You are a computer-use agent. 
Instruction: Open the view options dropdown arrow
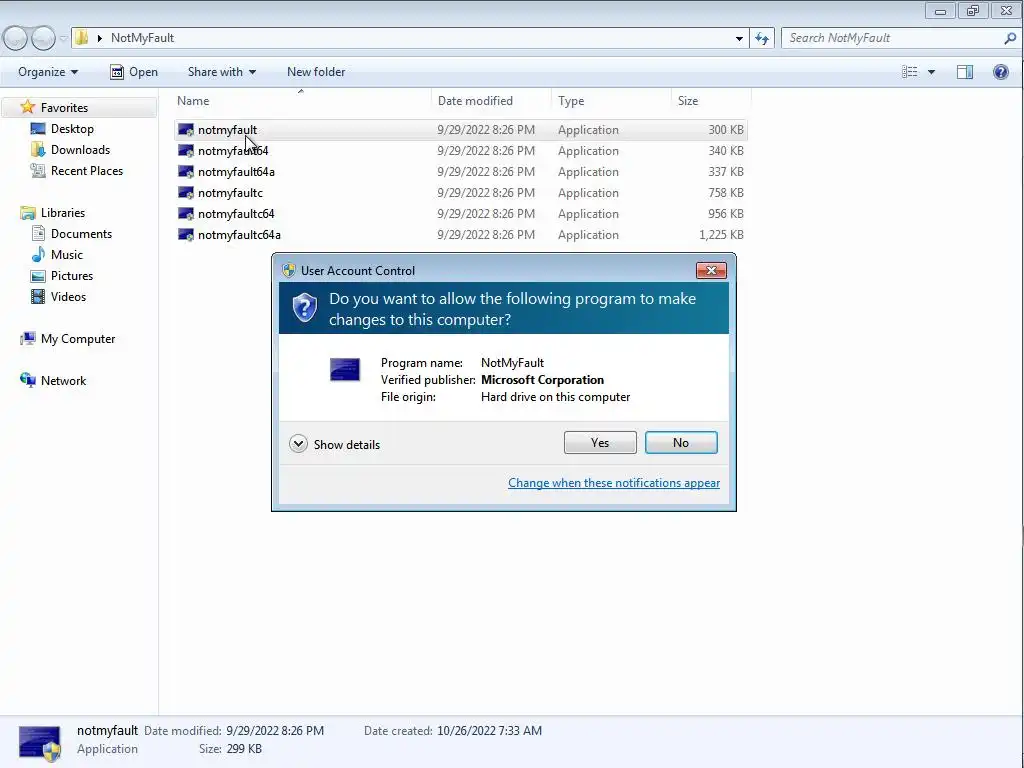point(931,72)
